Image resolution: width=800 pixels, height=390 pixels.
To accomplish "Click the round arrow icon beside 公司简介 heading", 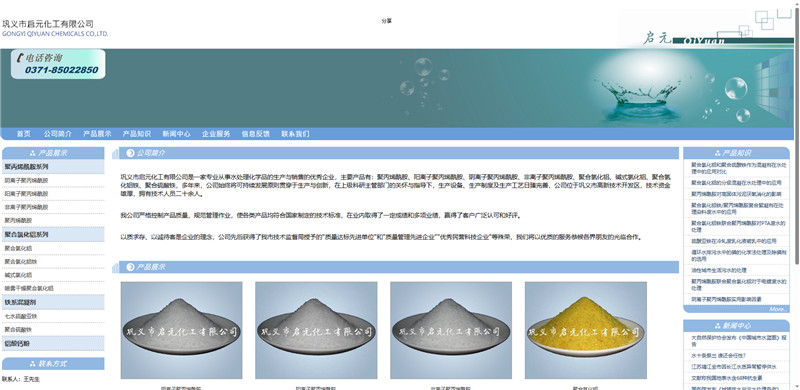I will point(131,153).
